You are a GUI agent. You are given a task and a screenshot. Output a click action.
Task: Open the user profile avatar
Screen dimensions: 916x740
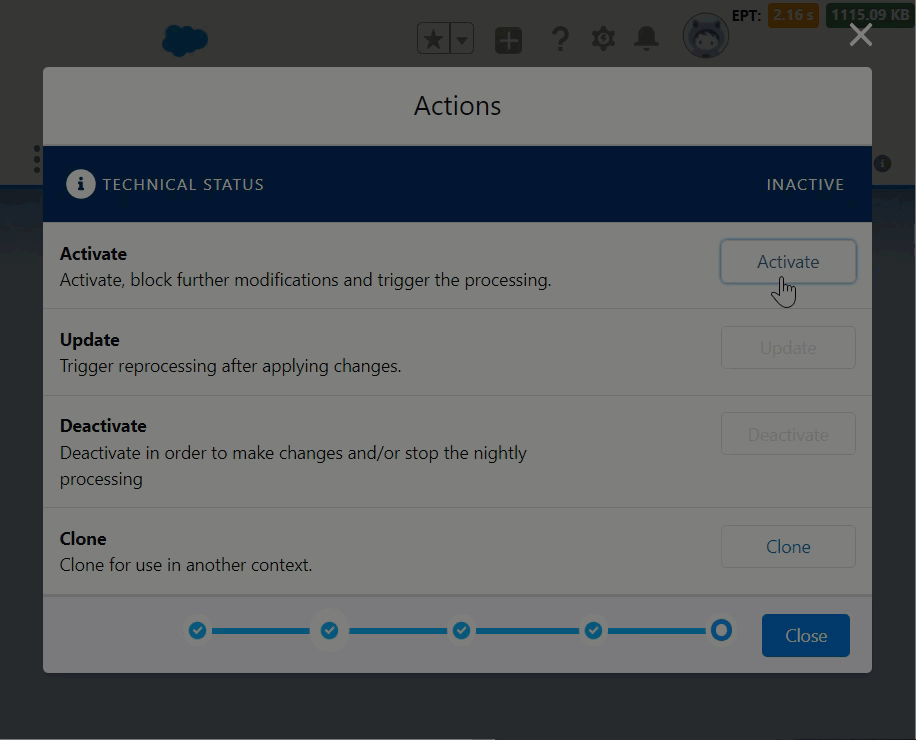pos(705,38)
